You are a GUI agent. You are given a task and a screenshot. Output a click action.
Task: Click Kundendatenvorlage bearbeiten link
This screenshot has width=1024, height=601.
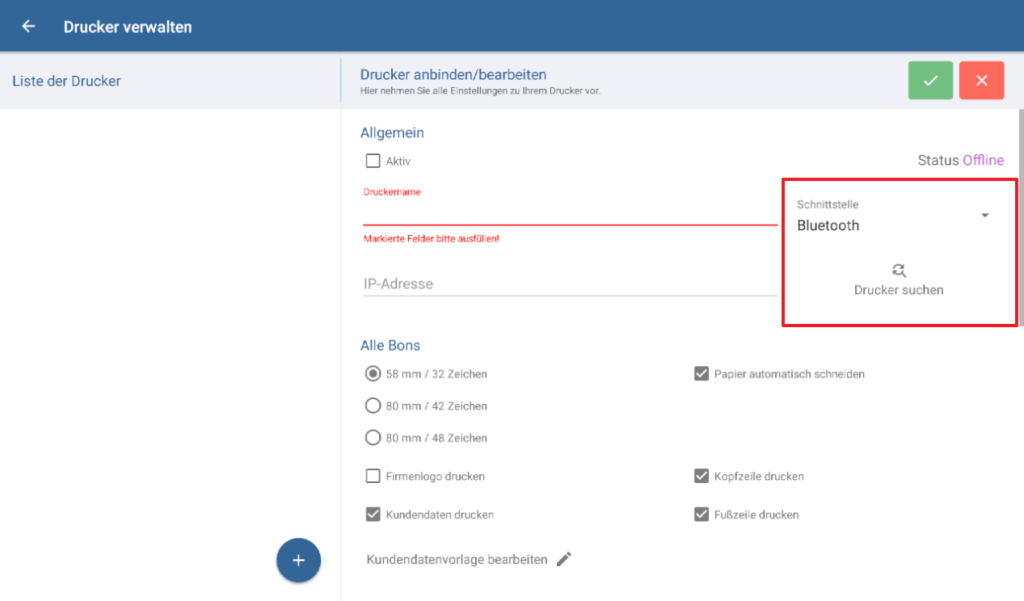(x=457, y=559)
